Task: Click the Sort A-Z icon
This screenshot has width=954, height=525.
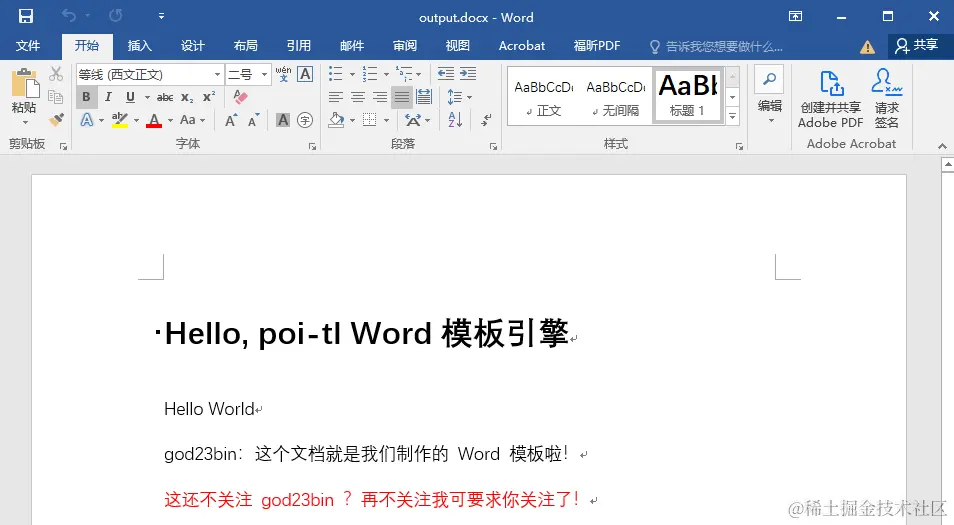Action: pyautogui.click(x=455, y=120)
